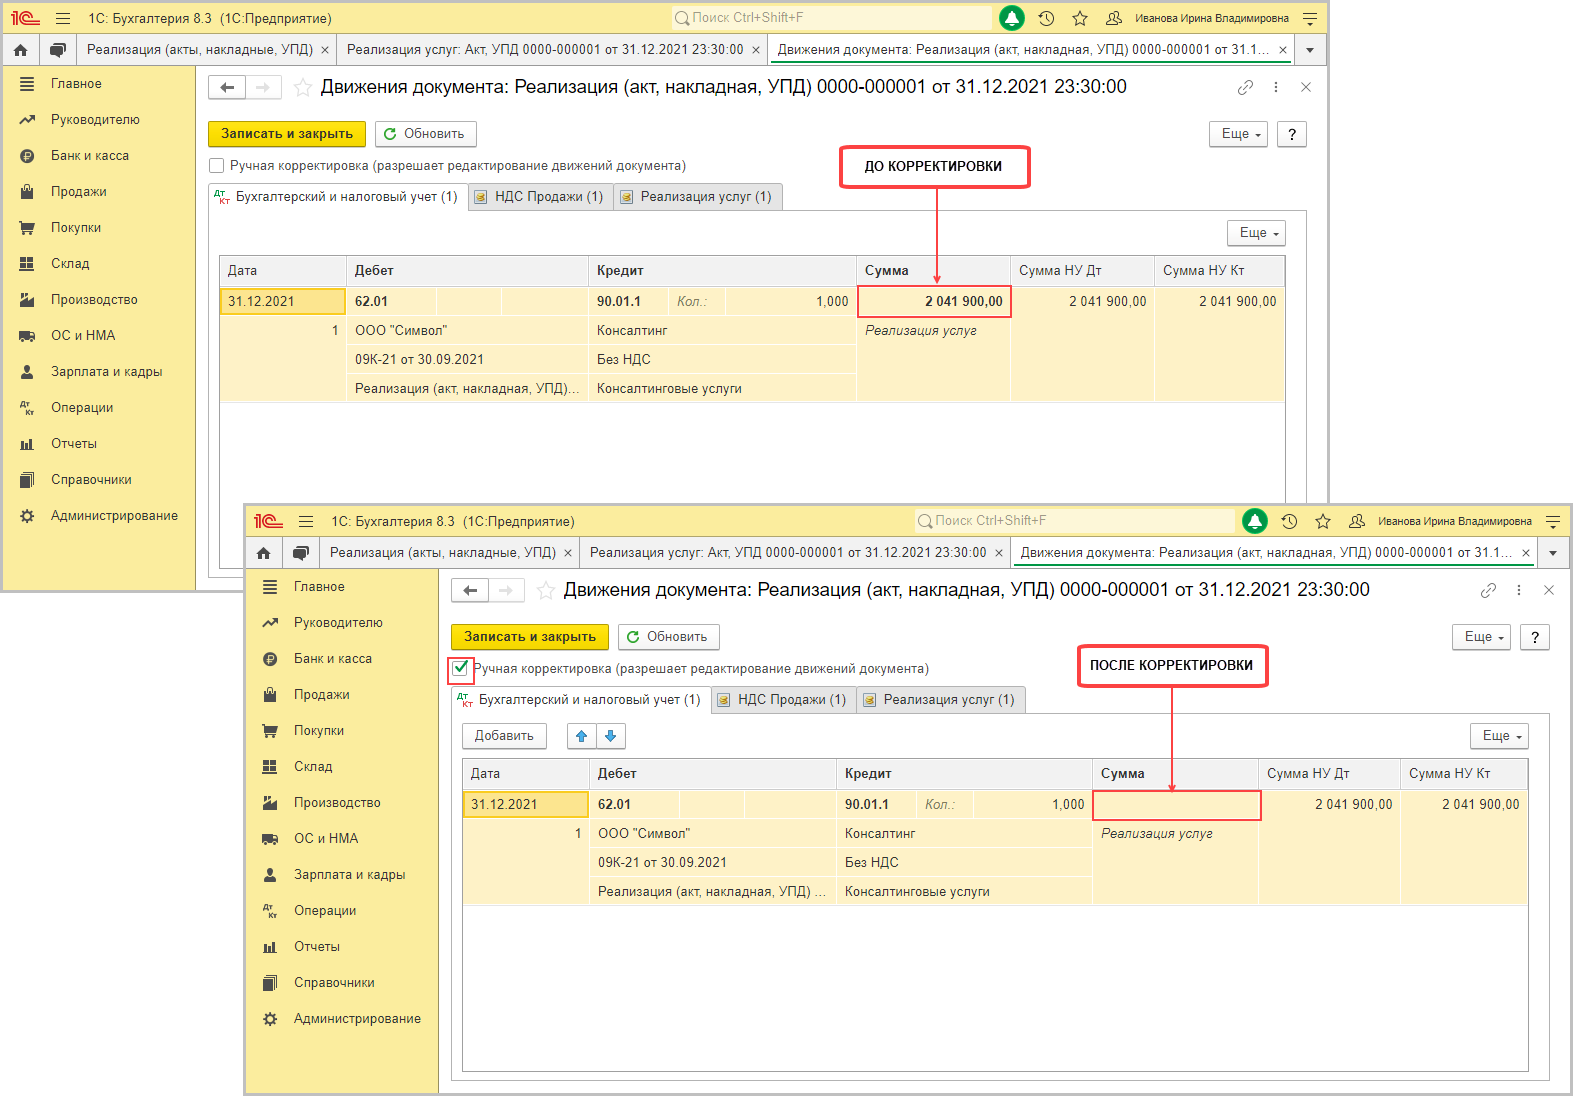Click Обновить button in back window

pyautogui.click(x=426, y=134)
